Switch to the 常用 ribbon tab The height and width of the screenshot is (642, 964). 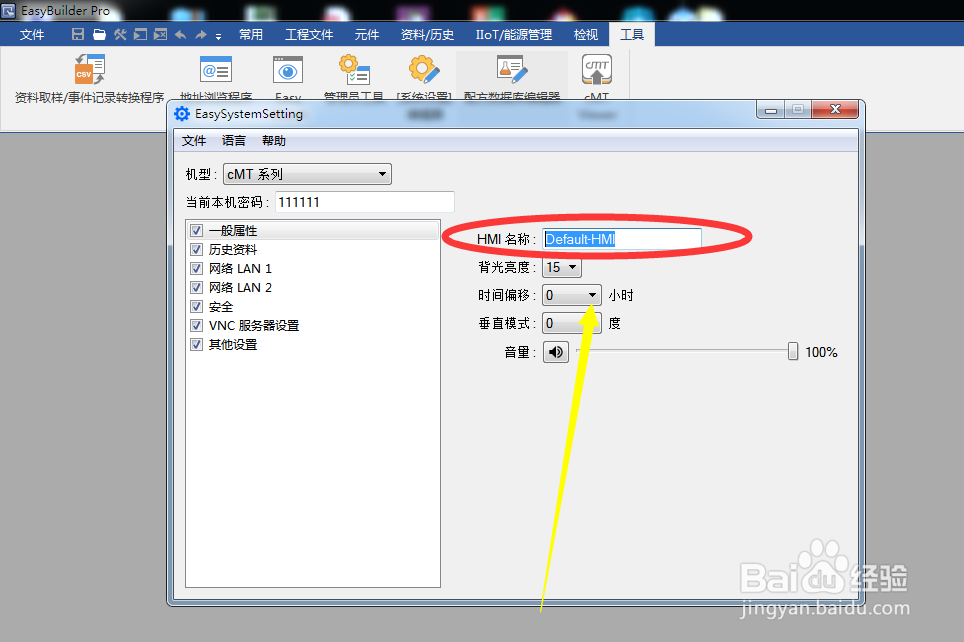(x=251, y=34)
